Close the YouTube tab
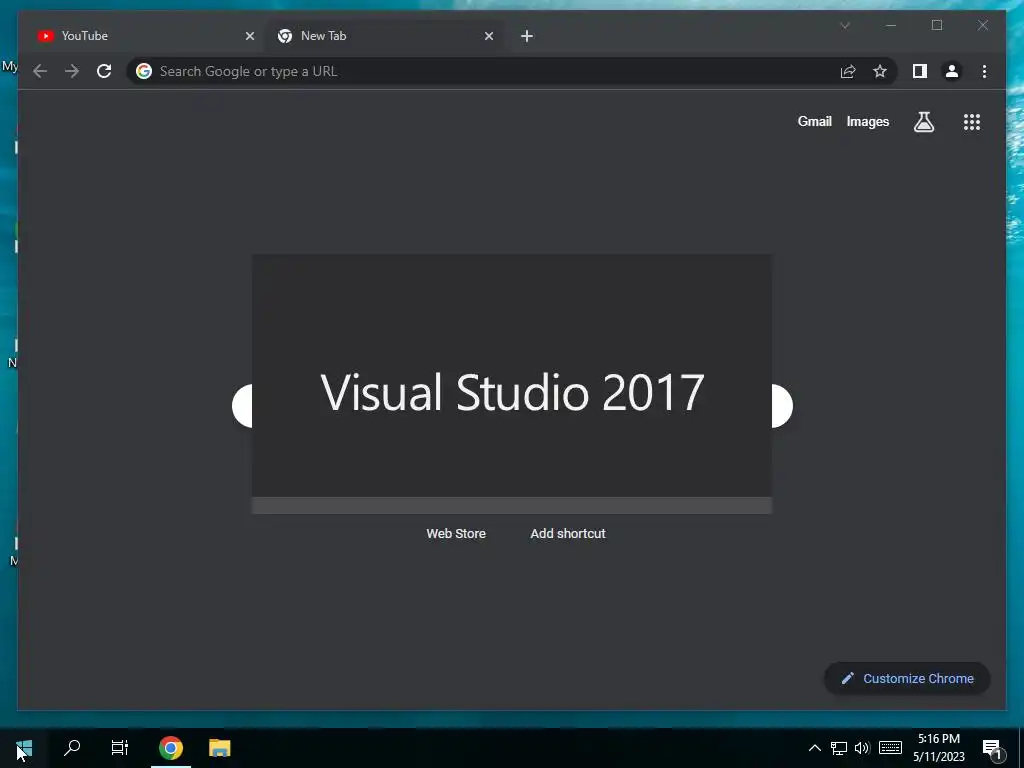1024x768 pixels. click(249, 36)
